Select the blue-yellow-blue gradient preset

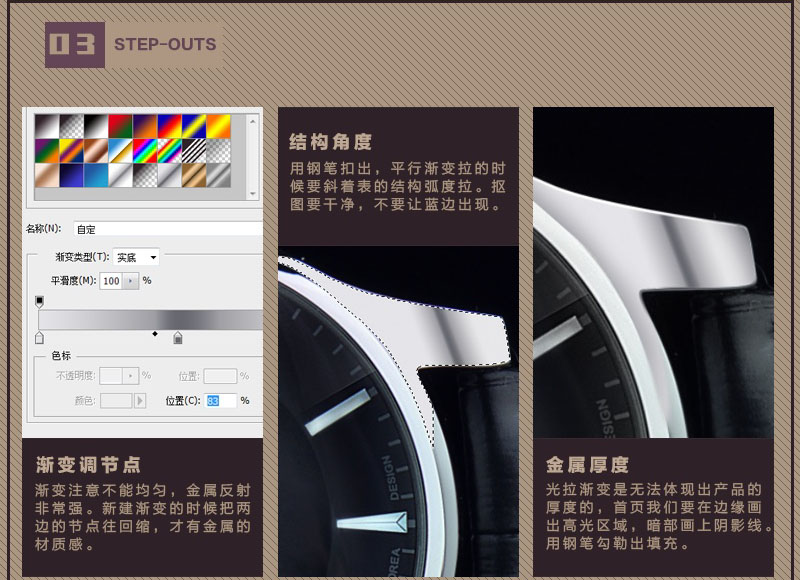(x=194, y=126)
